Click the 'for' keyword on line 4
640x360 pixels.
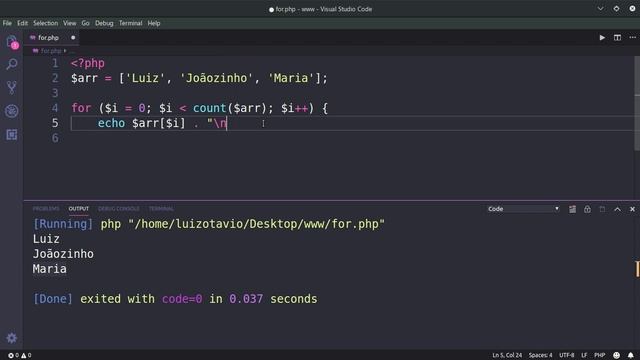click(81, 108)
